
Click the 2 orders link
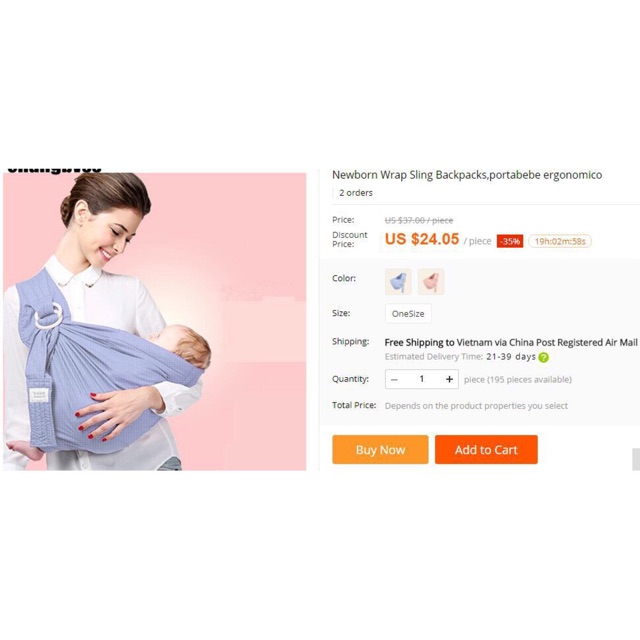[356, 193]
